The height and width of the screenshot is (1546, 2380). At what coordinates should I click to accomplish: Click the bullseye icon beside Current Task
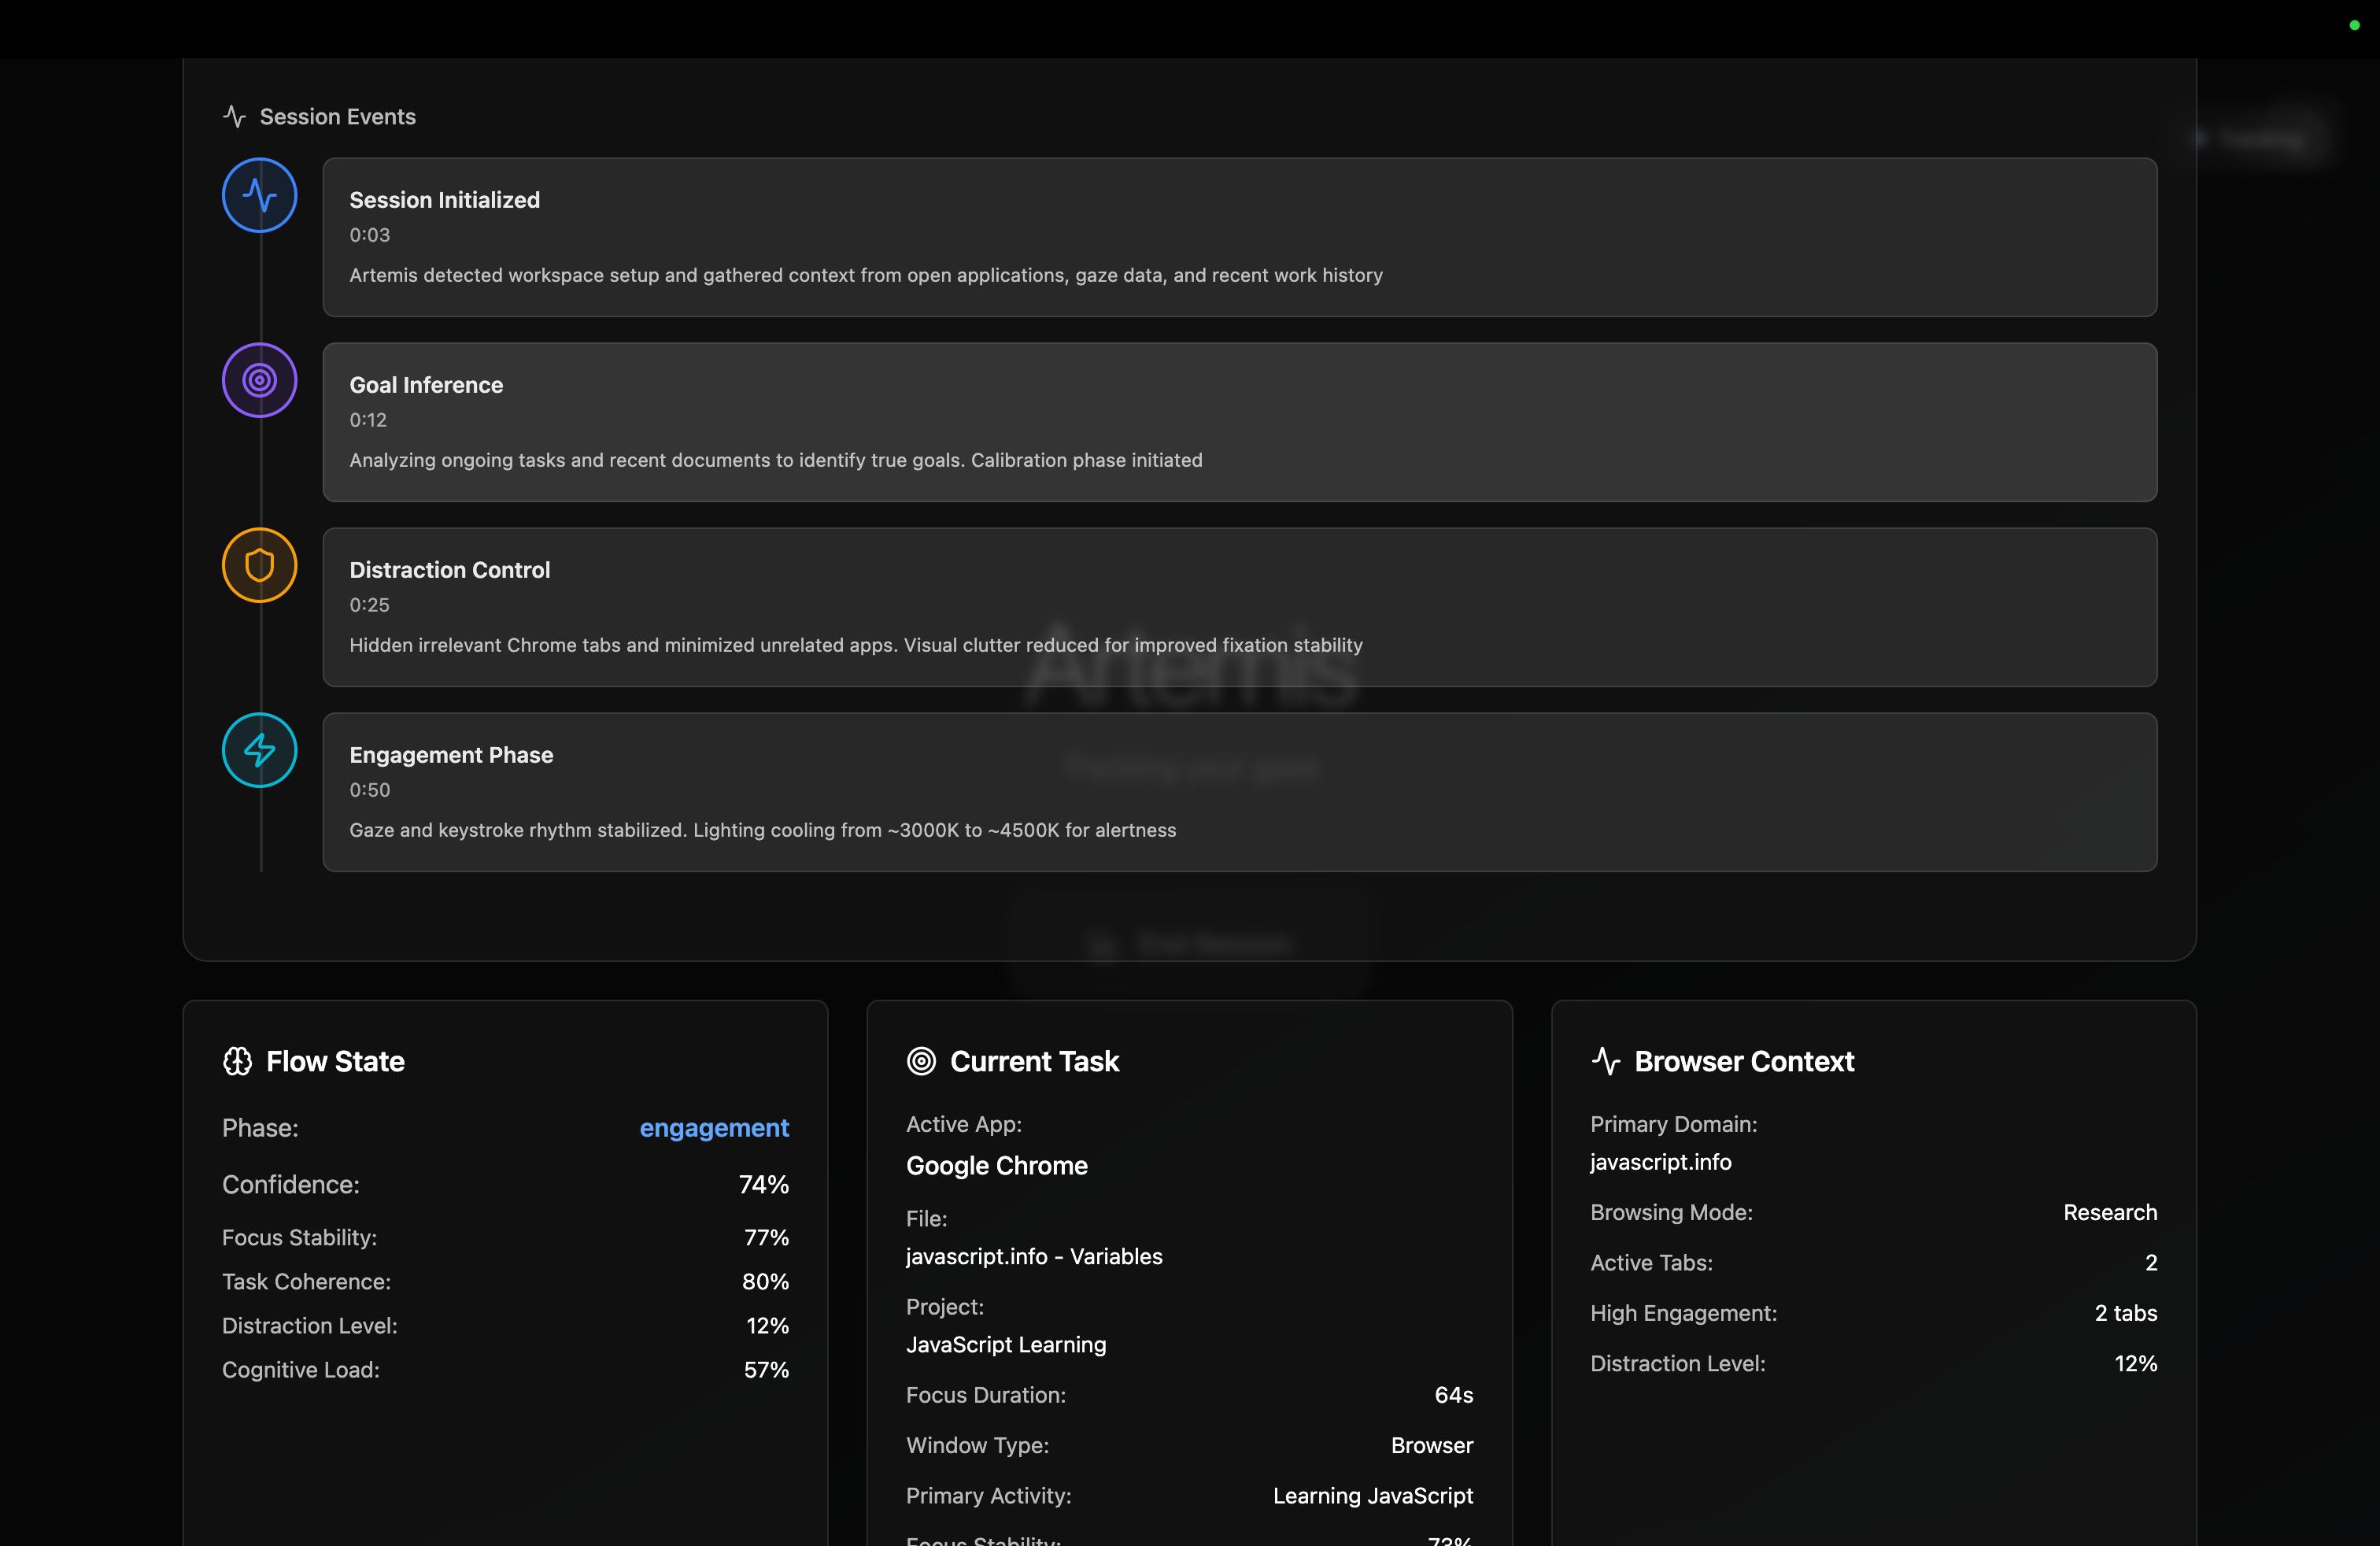click(x=921, y=1062)
